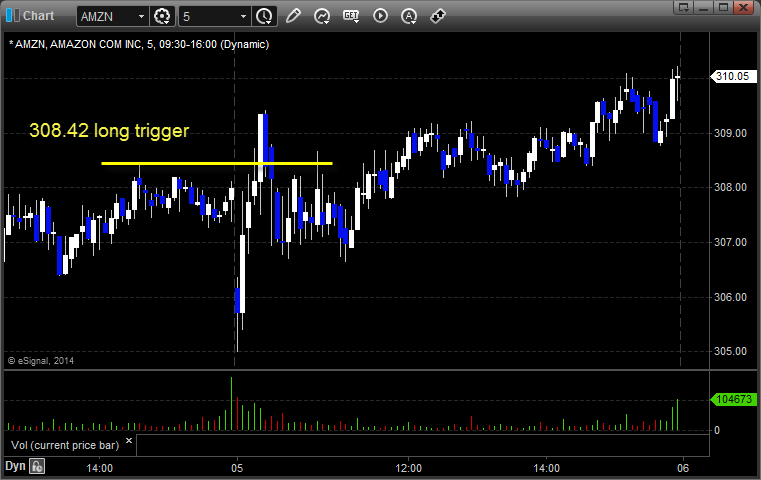The height and width of the screenshot is (480, 761).
Task: Minimize the chart window
Action: pos(704,7)
